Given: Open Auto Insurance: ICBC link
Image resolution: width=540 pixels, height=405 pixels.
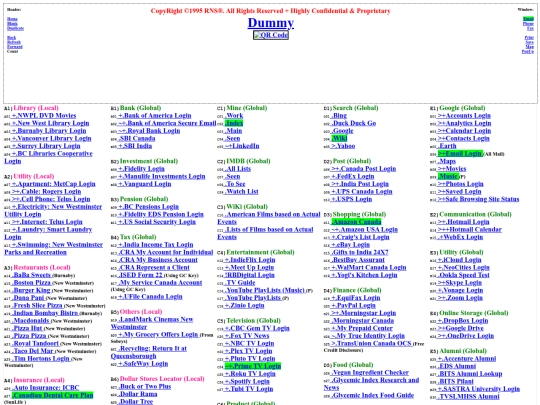Looking at the screenshot, I should click(45, 388).
